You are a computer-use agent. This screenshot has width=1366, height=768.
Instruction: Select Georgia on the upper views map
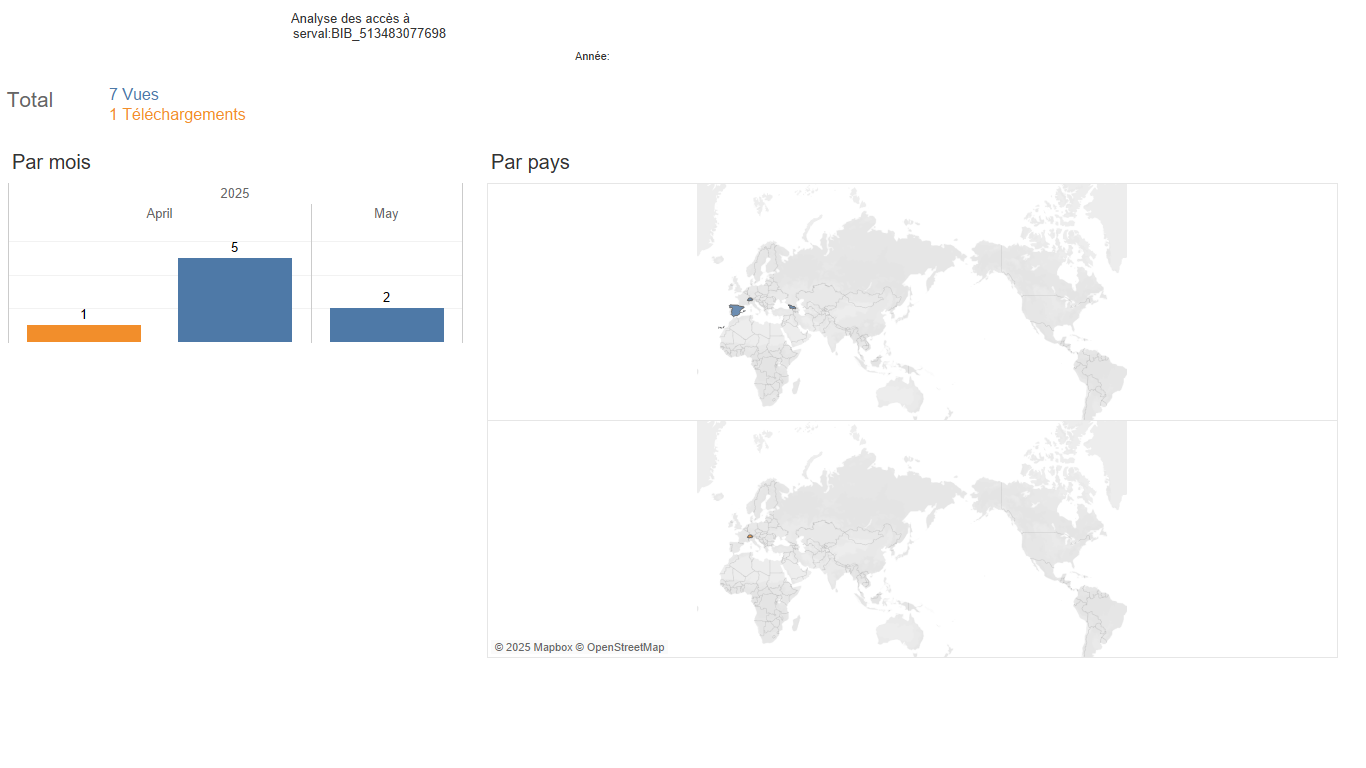792,307
